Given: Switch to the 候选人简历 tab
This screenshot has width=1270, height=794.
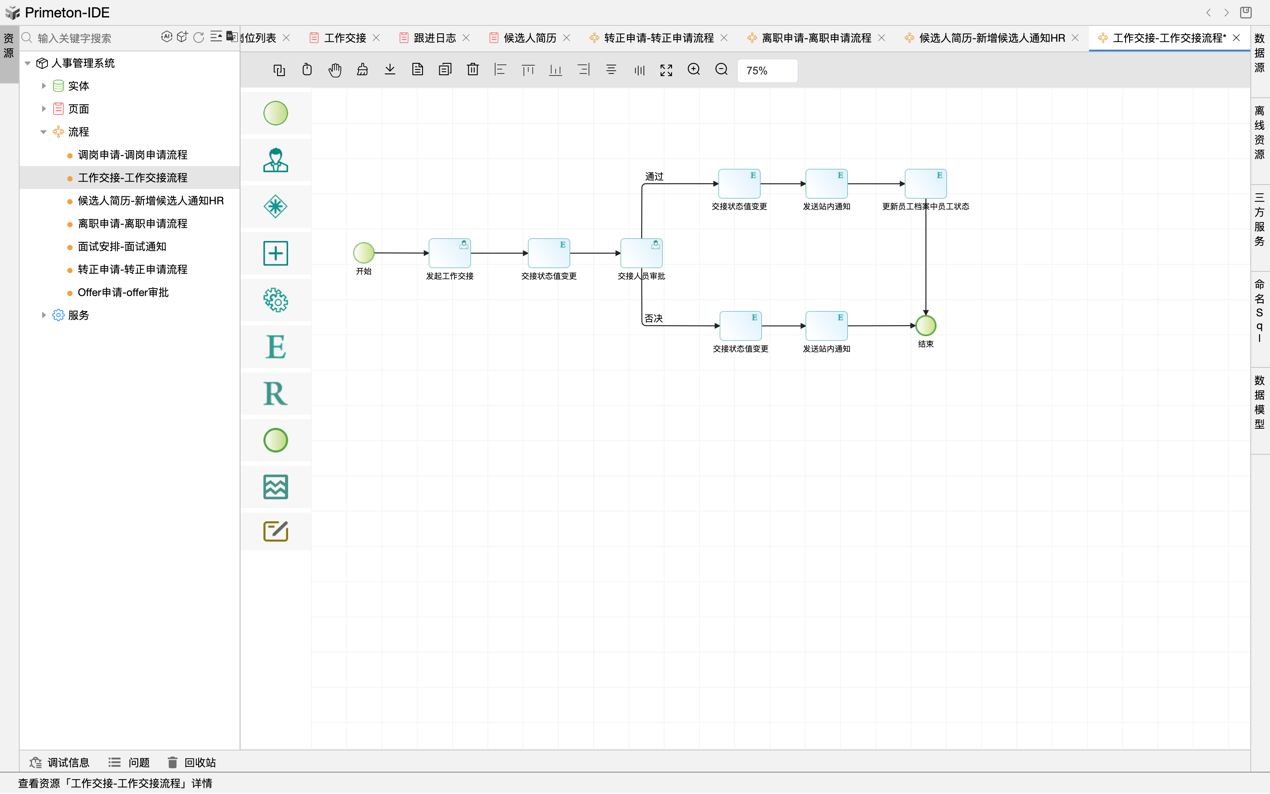Looking at the screenshot, I should (529, 38).
